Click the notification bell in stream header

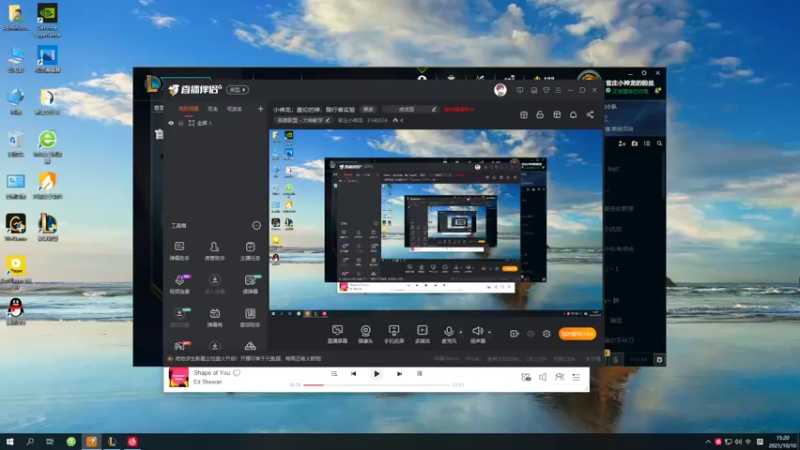pyautogui.click(x=573, y=115)
